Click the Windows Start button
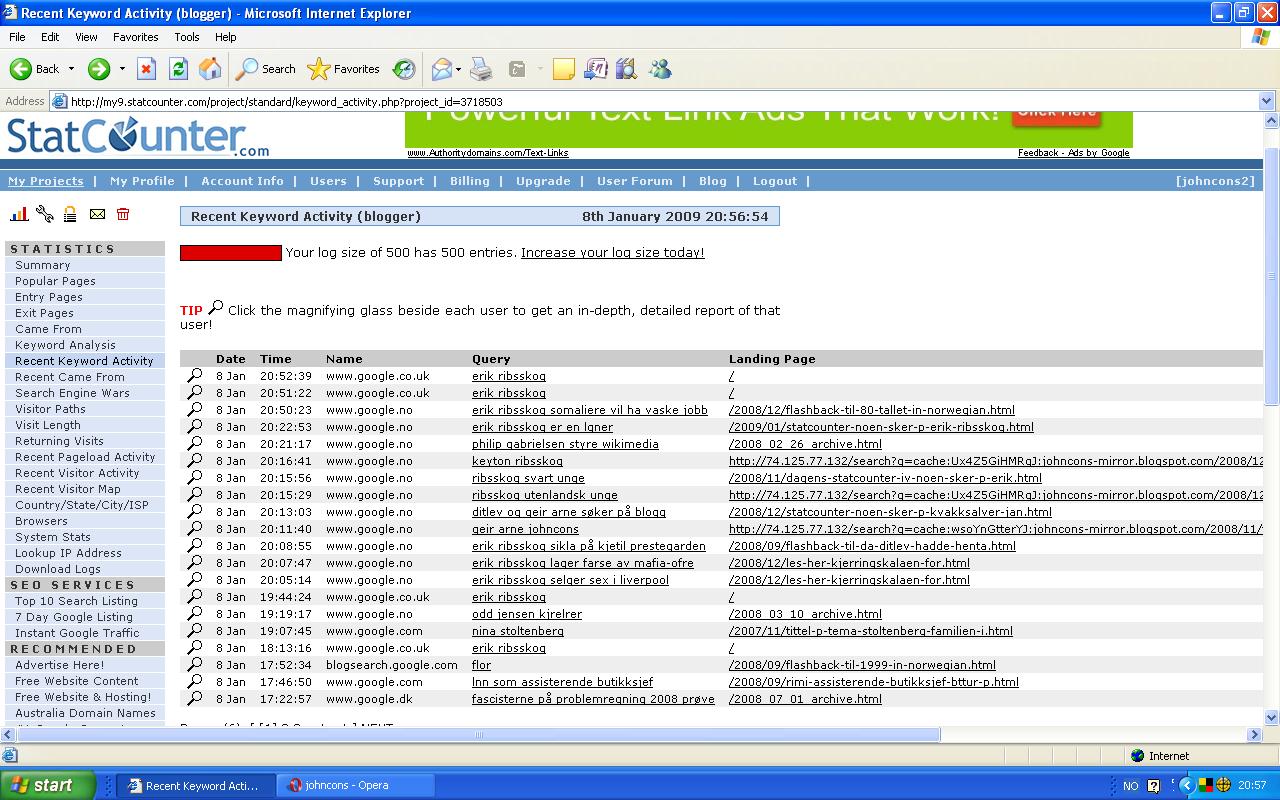Screen dimensions: 1280x800 [x=48, y=785]
